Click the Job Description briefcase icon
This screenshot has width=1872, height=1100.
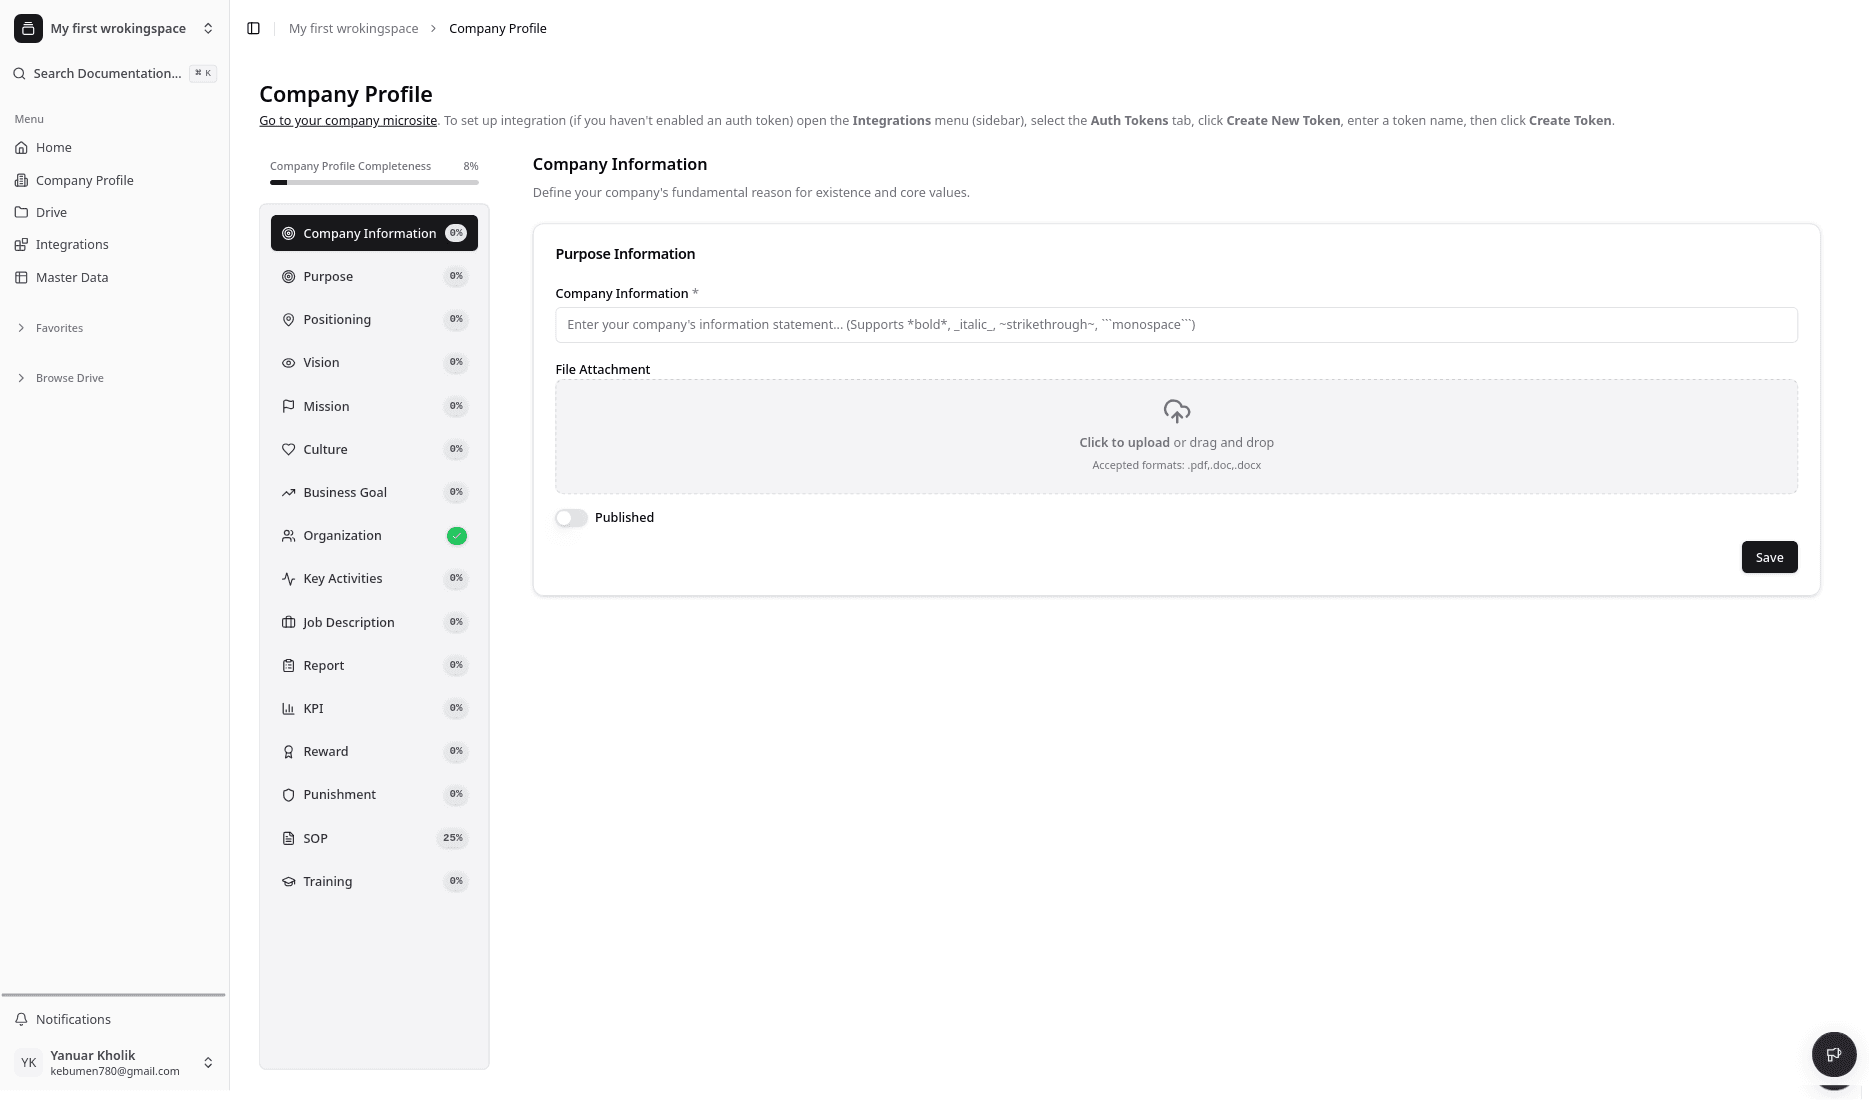[288, 622]
